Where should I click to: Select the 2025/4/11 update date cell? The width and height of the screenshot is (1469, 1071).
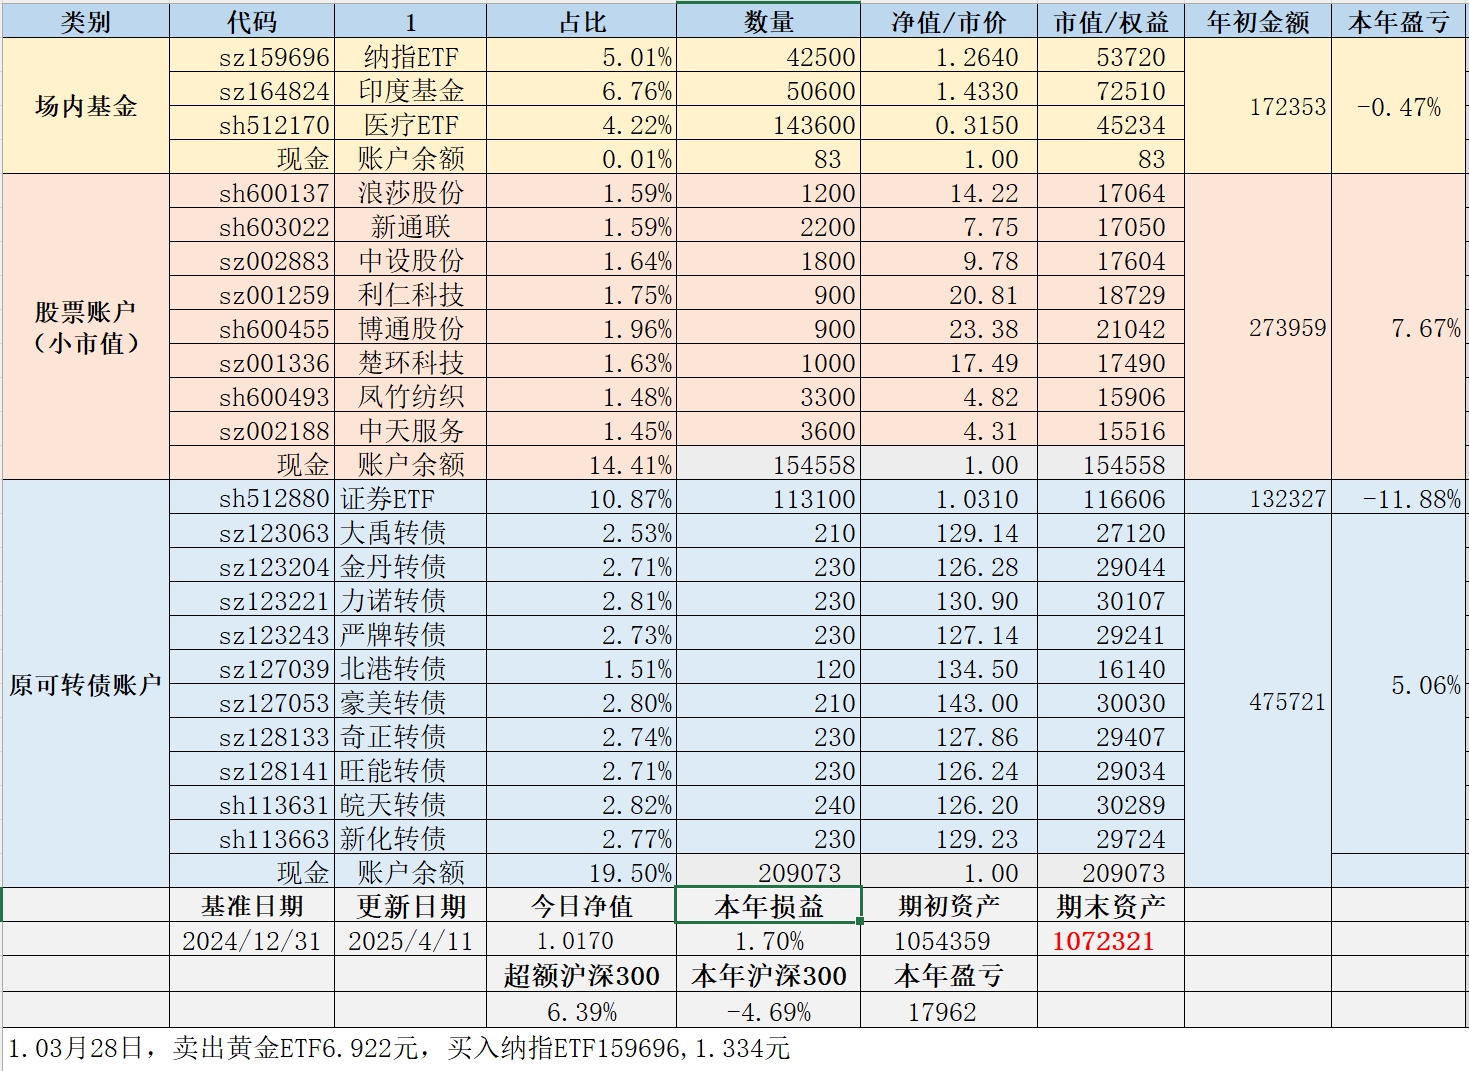tap(411, 940)
